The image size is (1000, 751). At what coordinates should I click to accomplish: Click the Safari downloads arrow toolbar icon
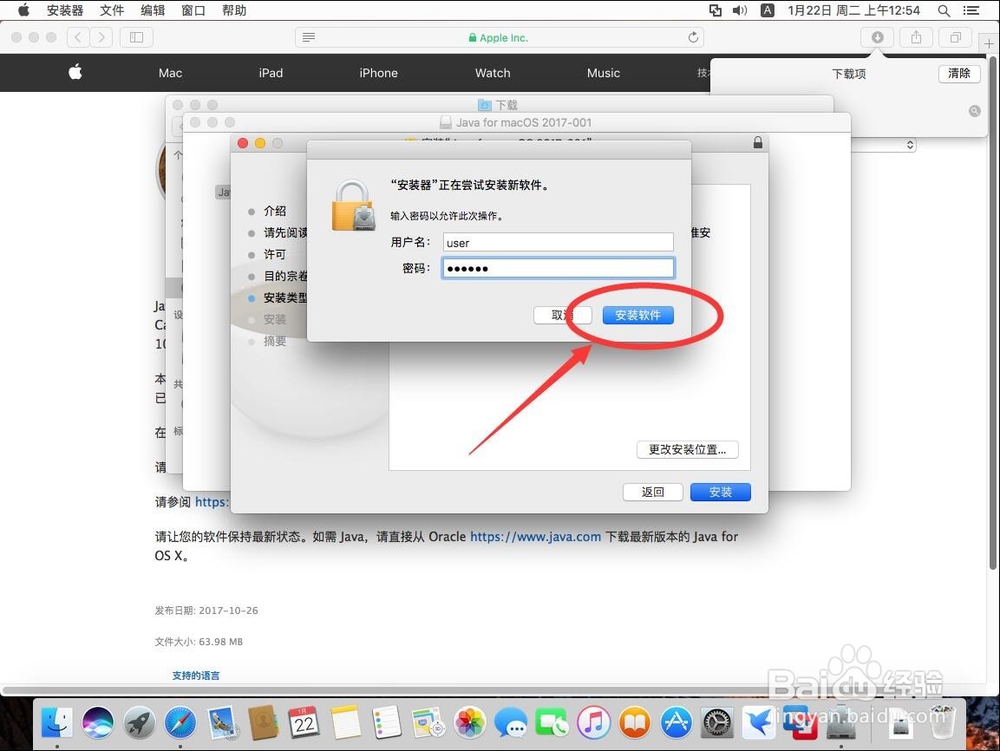(x=877, y=37)
